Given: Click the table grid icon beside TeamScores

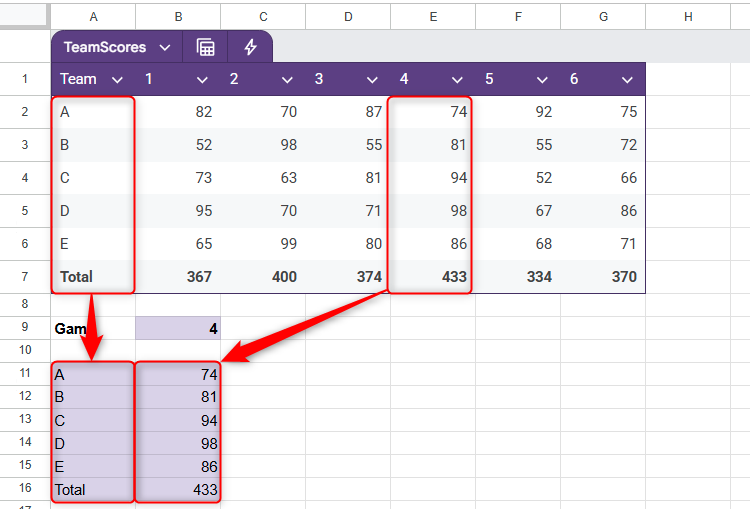Looking at the screenshot, I should [205, 47].
